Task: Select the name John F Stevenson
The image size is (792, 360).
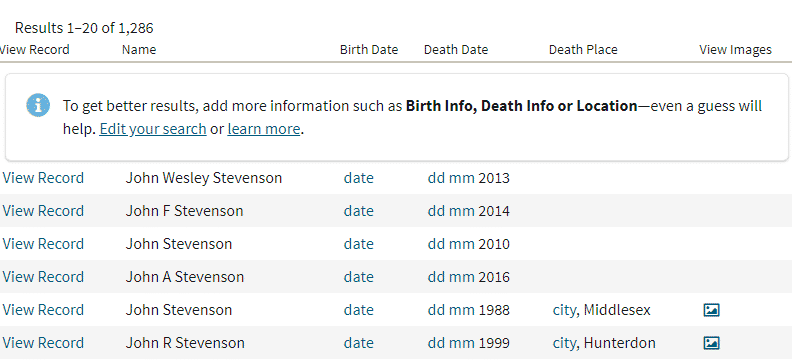Action: (x=184, y=211)
